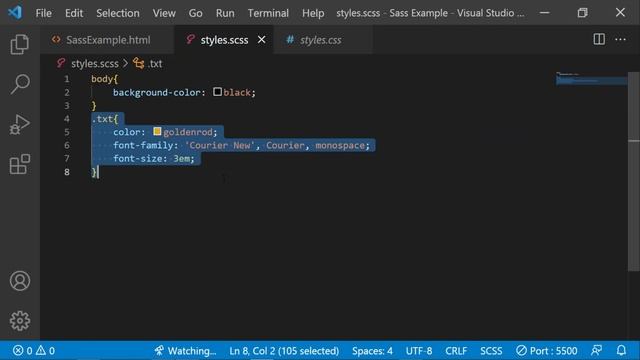The height and width of the screenshot is (360, 640).
Task: Click the minimap code preview
Action: pos(591,79)
